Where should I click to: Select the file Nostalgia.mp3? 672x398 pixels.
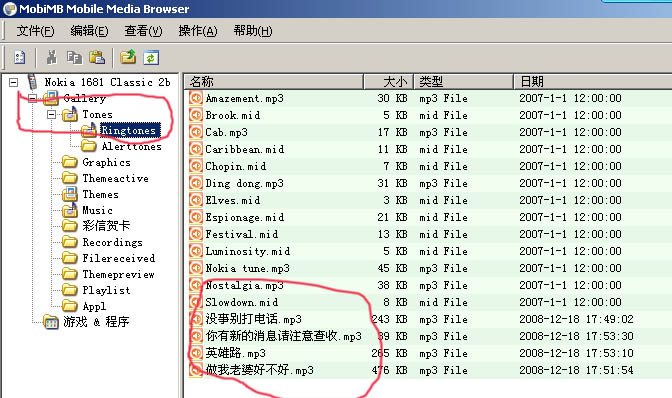pyautogui.click(x=245, y=285)
